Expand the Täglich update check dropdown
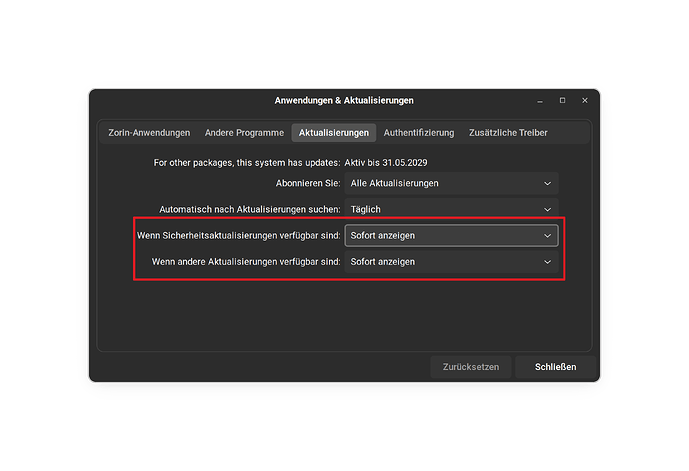This screenshot has height=471, width=689. click(x=451, y=209)
